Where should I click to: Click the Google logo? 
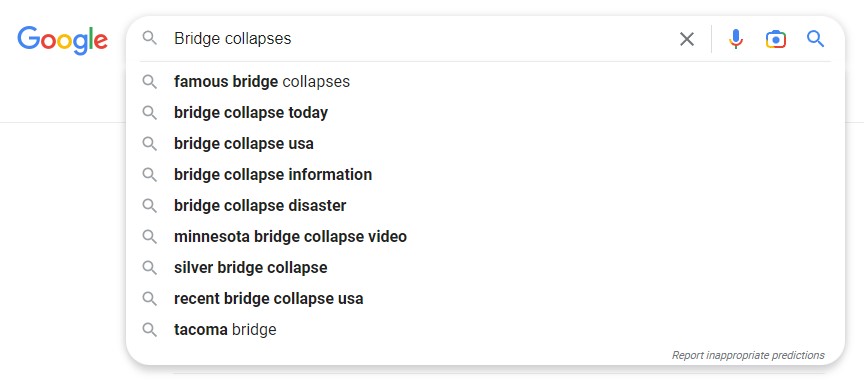point(62,40)
